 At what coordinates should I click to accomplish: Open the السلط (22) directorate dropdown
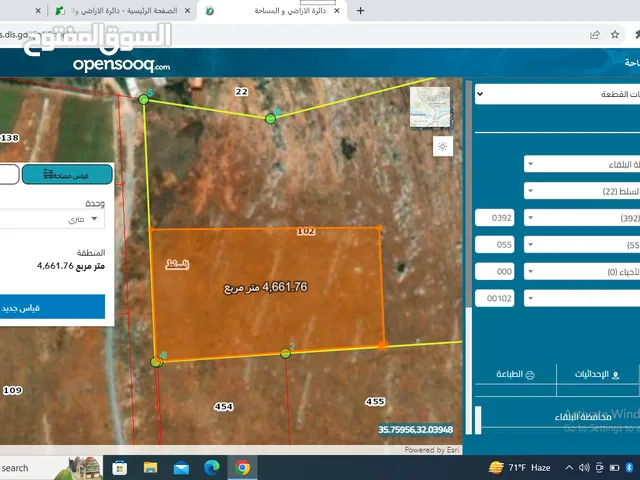tap(582, 191)
